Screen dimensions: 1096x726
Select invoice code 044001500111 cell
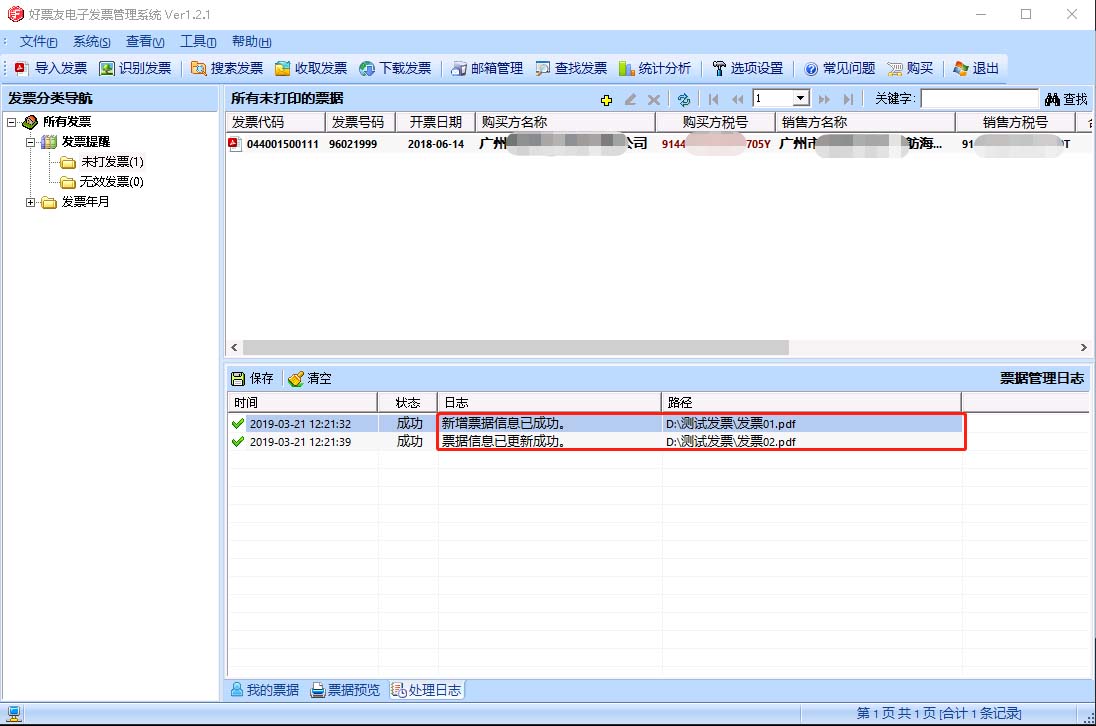282,144
